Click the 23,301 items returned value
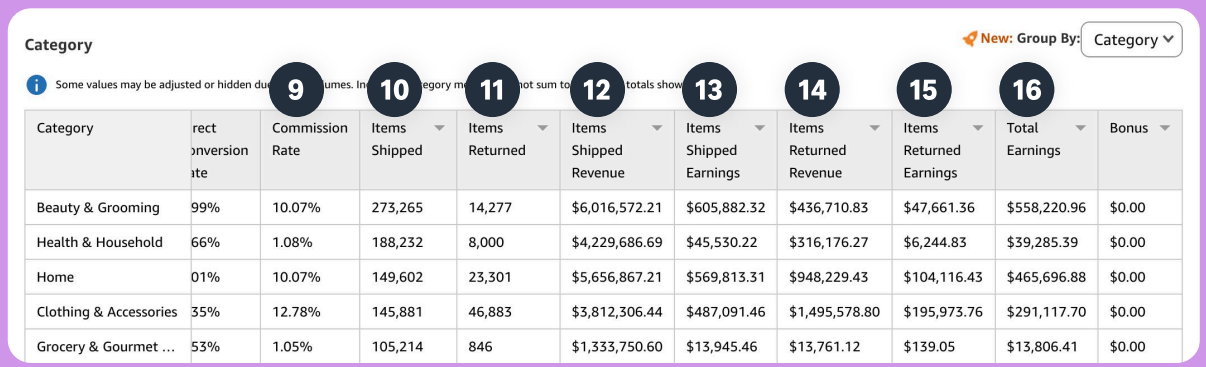 490,277
